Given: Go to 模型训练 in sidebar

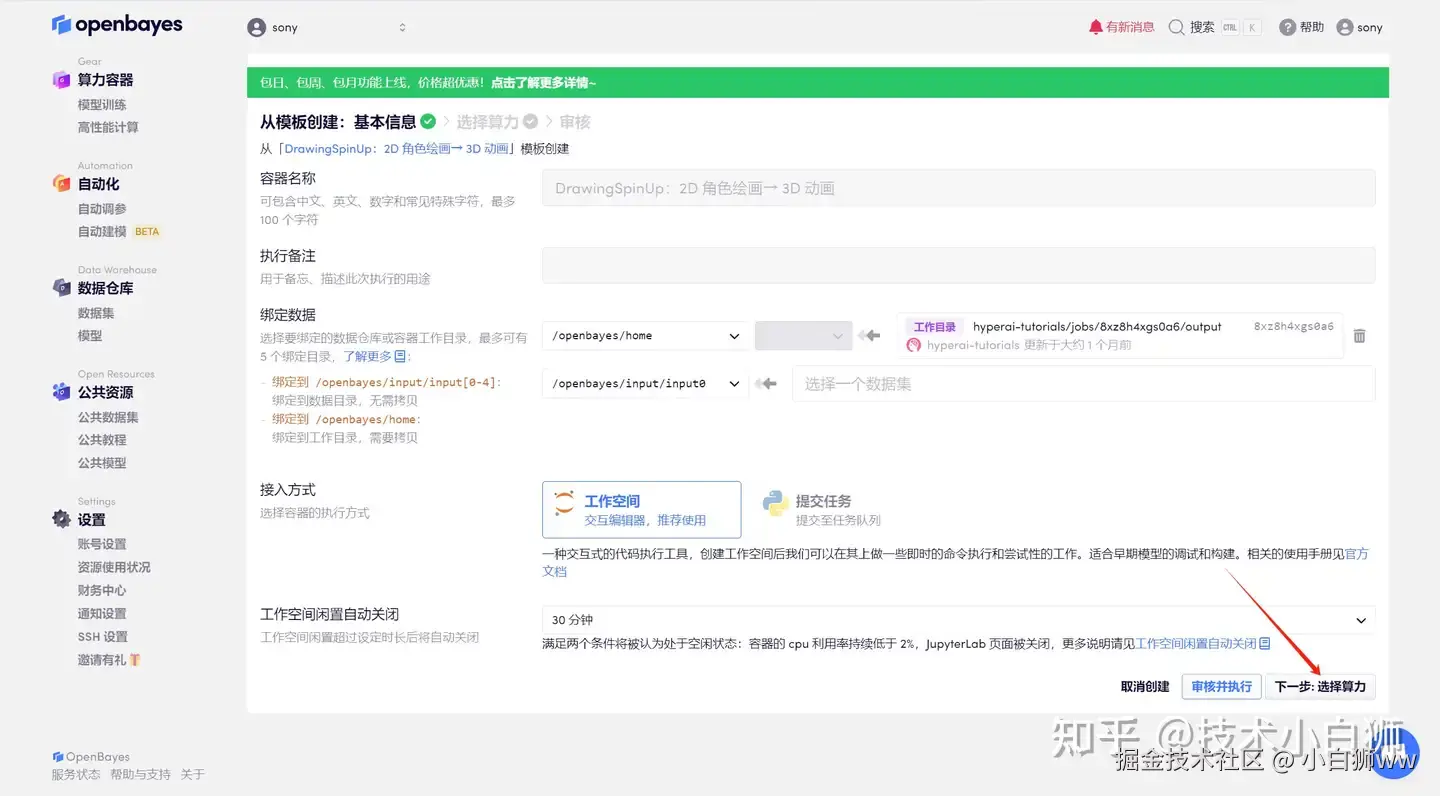Looking at the screenshot, I should [x=102, y=105].
